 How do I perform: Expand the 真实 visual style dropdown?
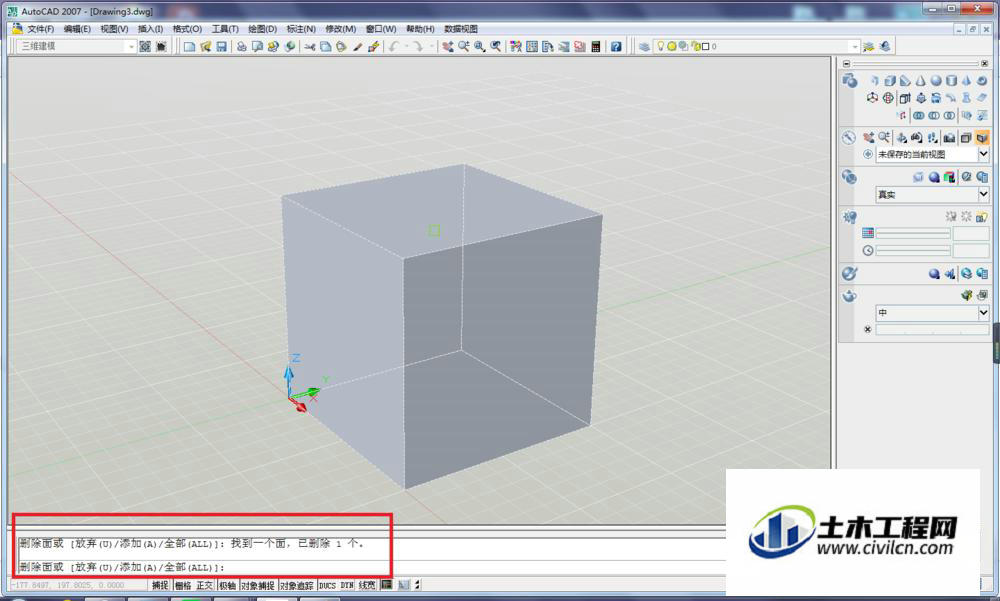pos(983,194)
